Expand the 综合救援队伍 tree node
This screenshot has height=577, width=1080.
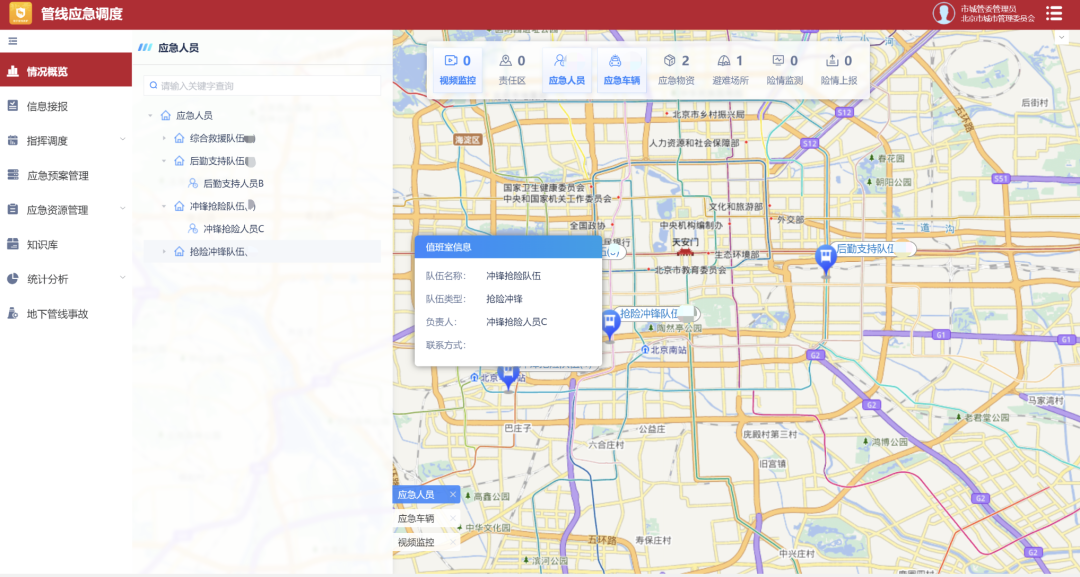(x=164, y=138)
